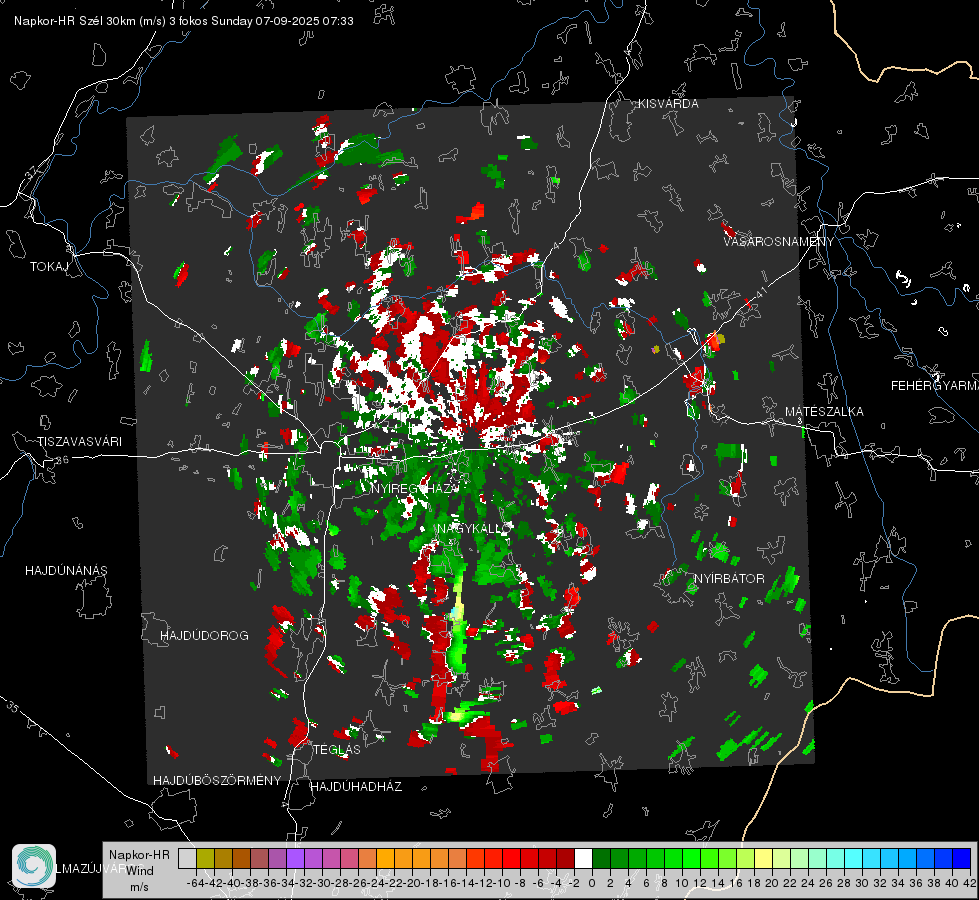Click the MÁTÉSZALKA town label
Image resolution: width=979 pixels, height=900 pixels.
click(x=824, y=412)
